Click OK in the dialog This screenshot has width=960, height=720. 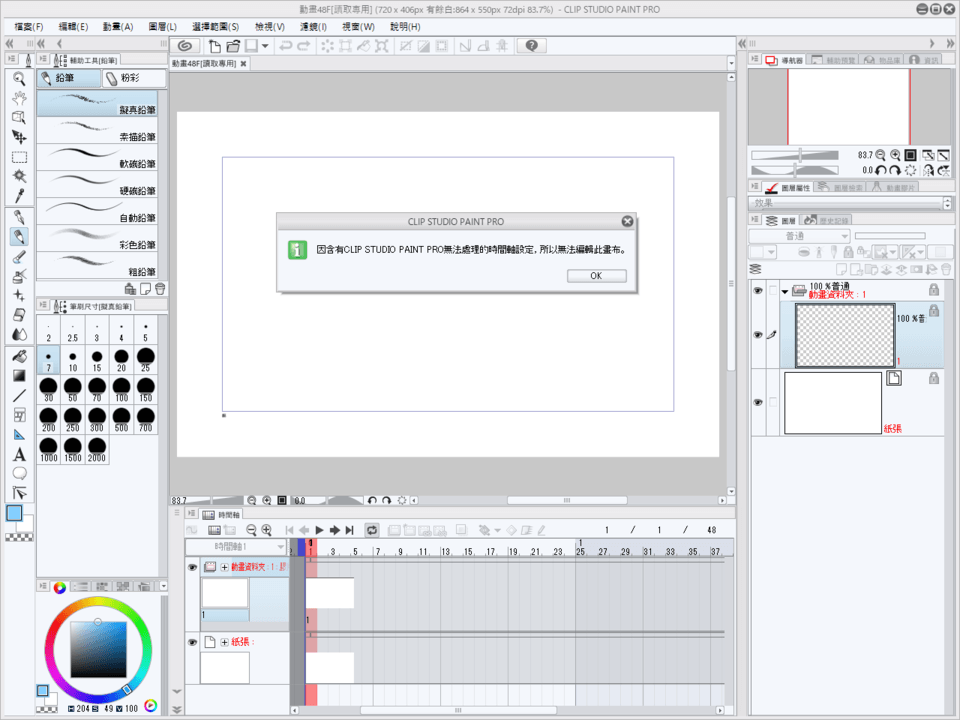coord(596,276)
